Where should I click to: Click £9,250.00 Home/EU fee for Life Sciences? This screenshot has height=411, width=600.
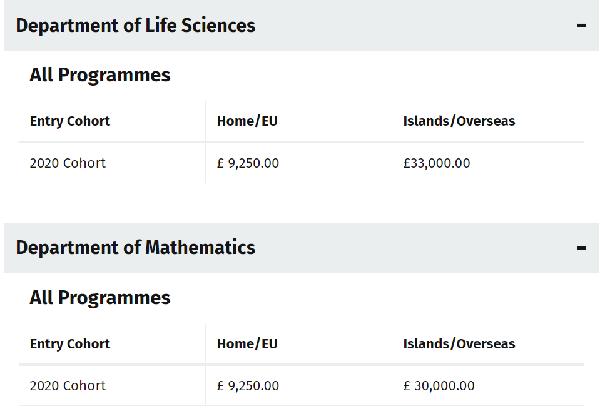(x=248, y=163)
